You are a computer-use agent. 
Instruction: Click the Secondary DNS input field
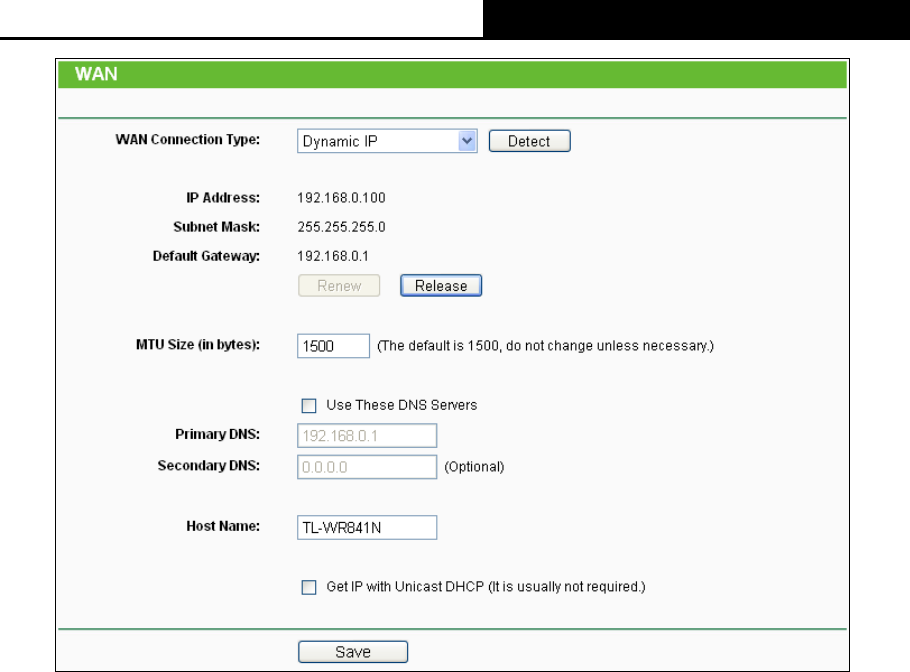pos(367,467)
